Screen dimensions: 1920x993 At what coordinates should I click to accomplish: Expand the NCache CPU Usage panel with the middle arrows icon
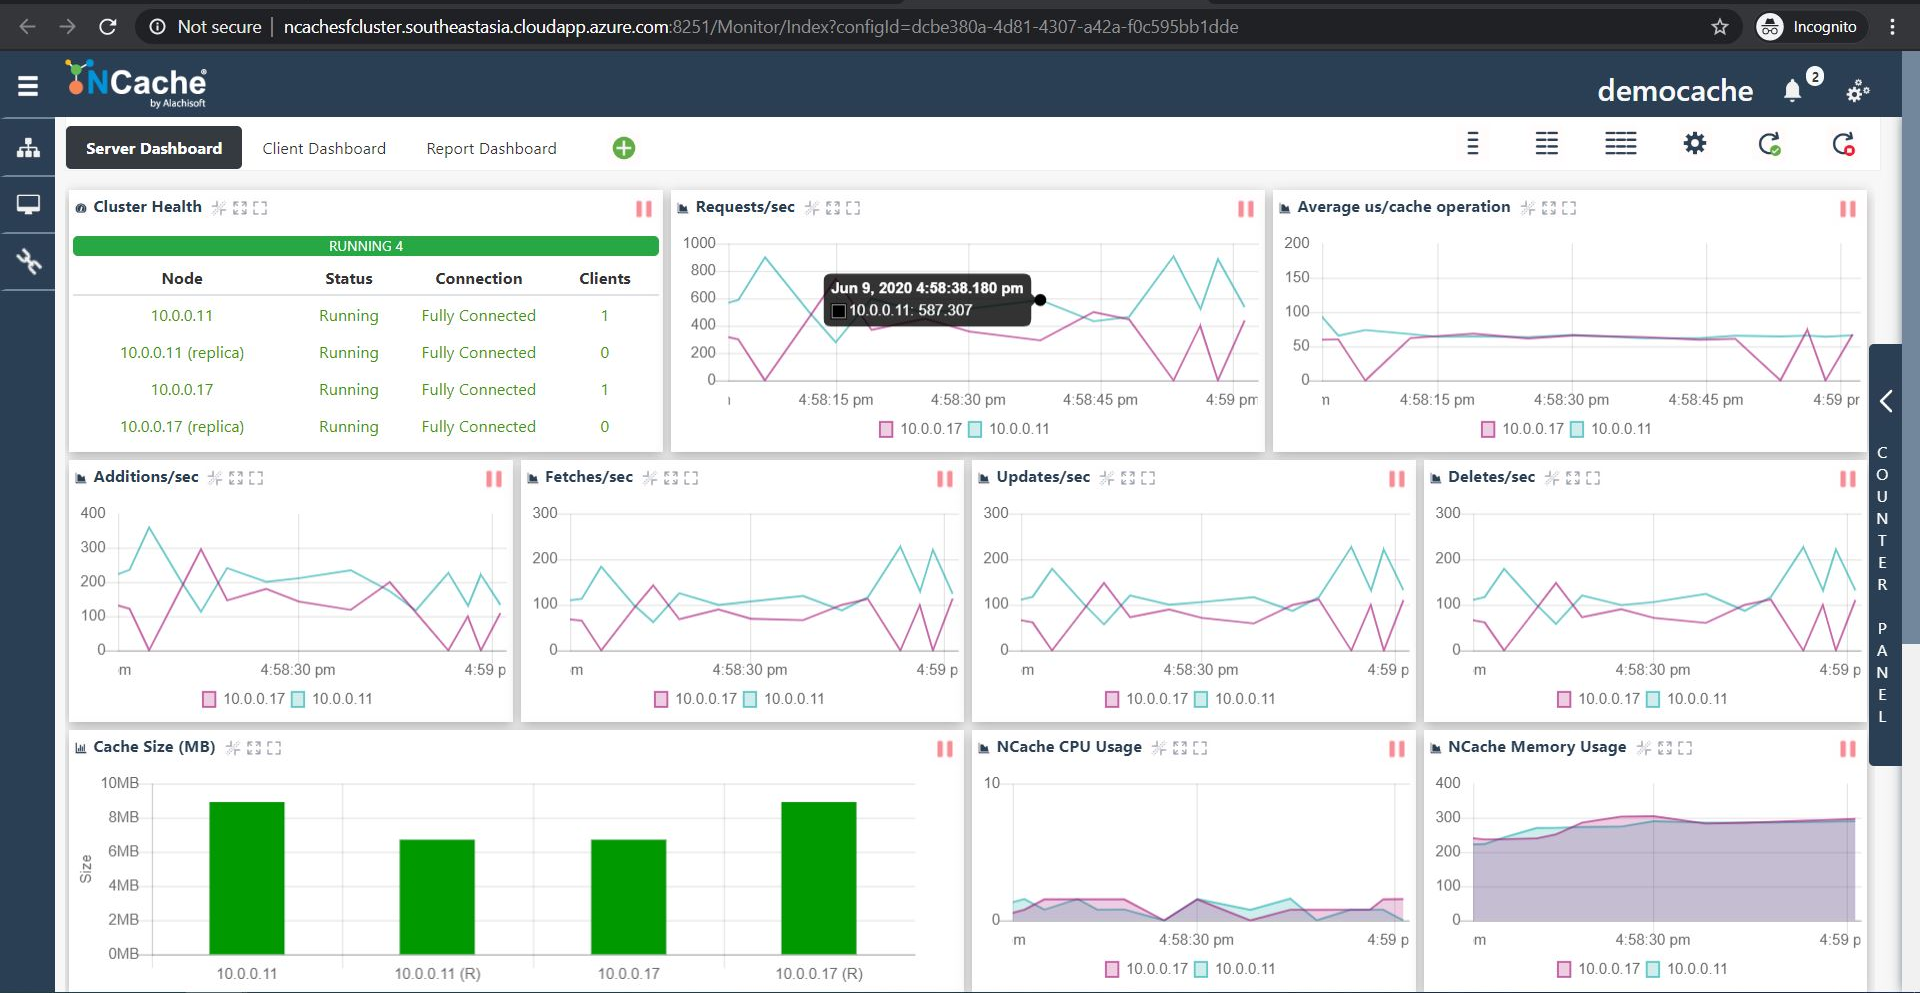pos(1180,748)
